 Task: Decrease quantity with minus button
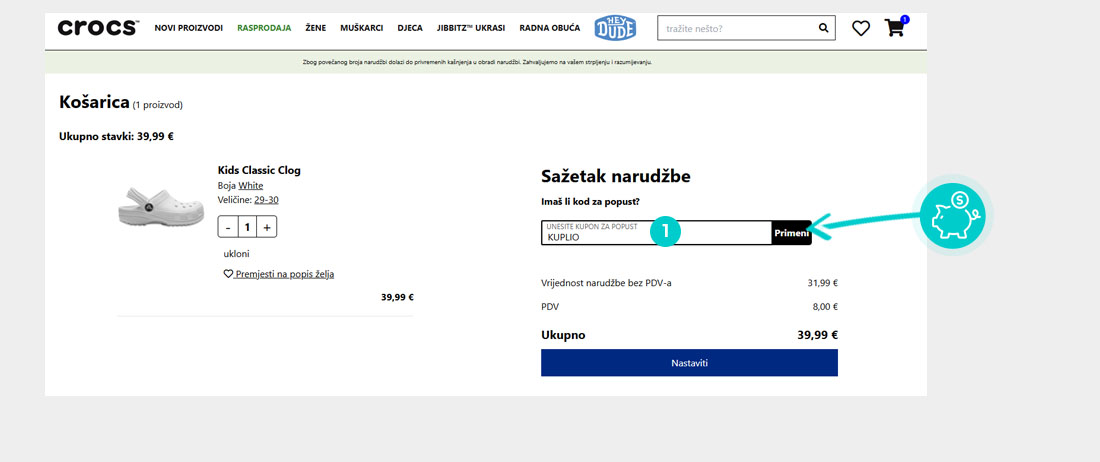pos(228,227)
